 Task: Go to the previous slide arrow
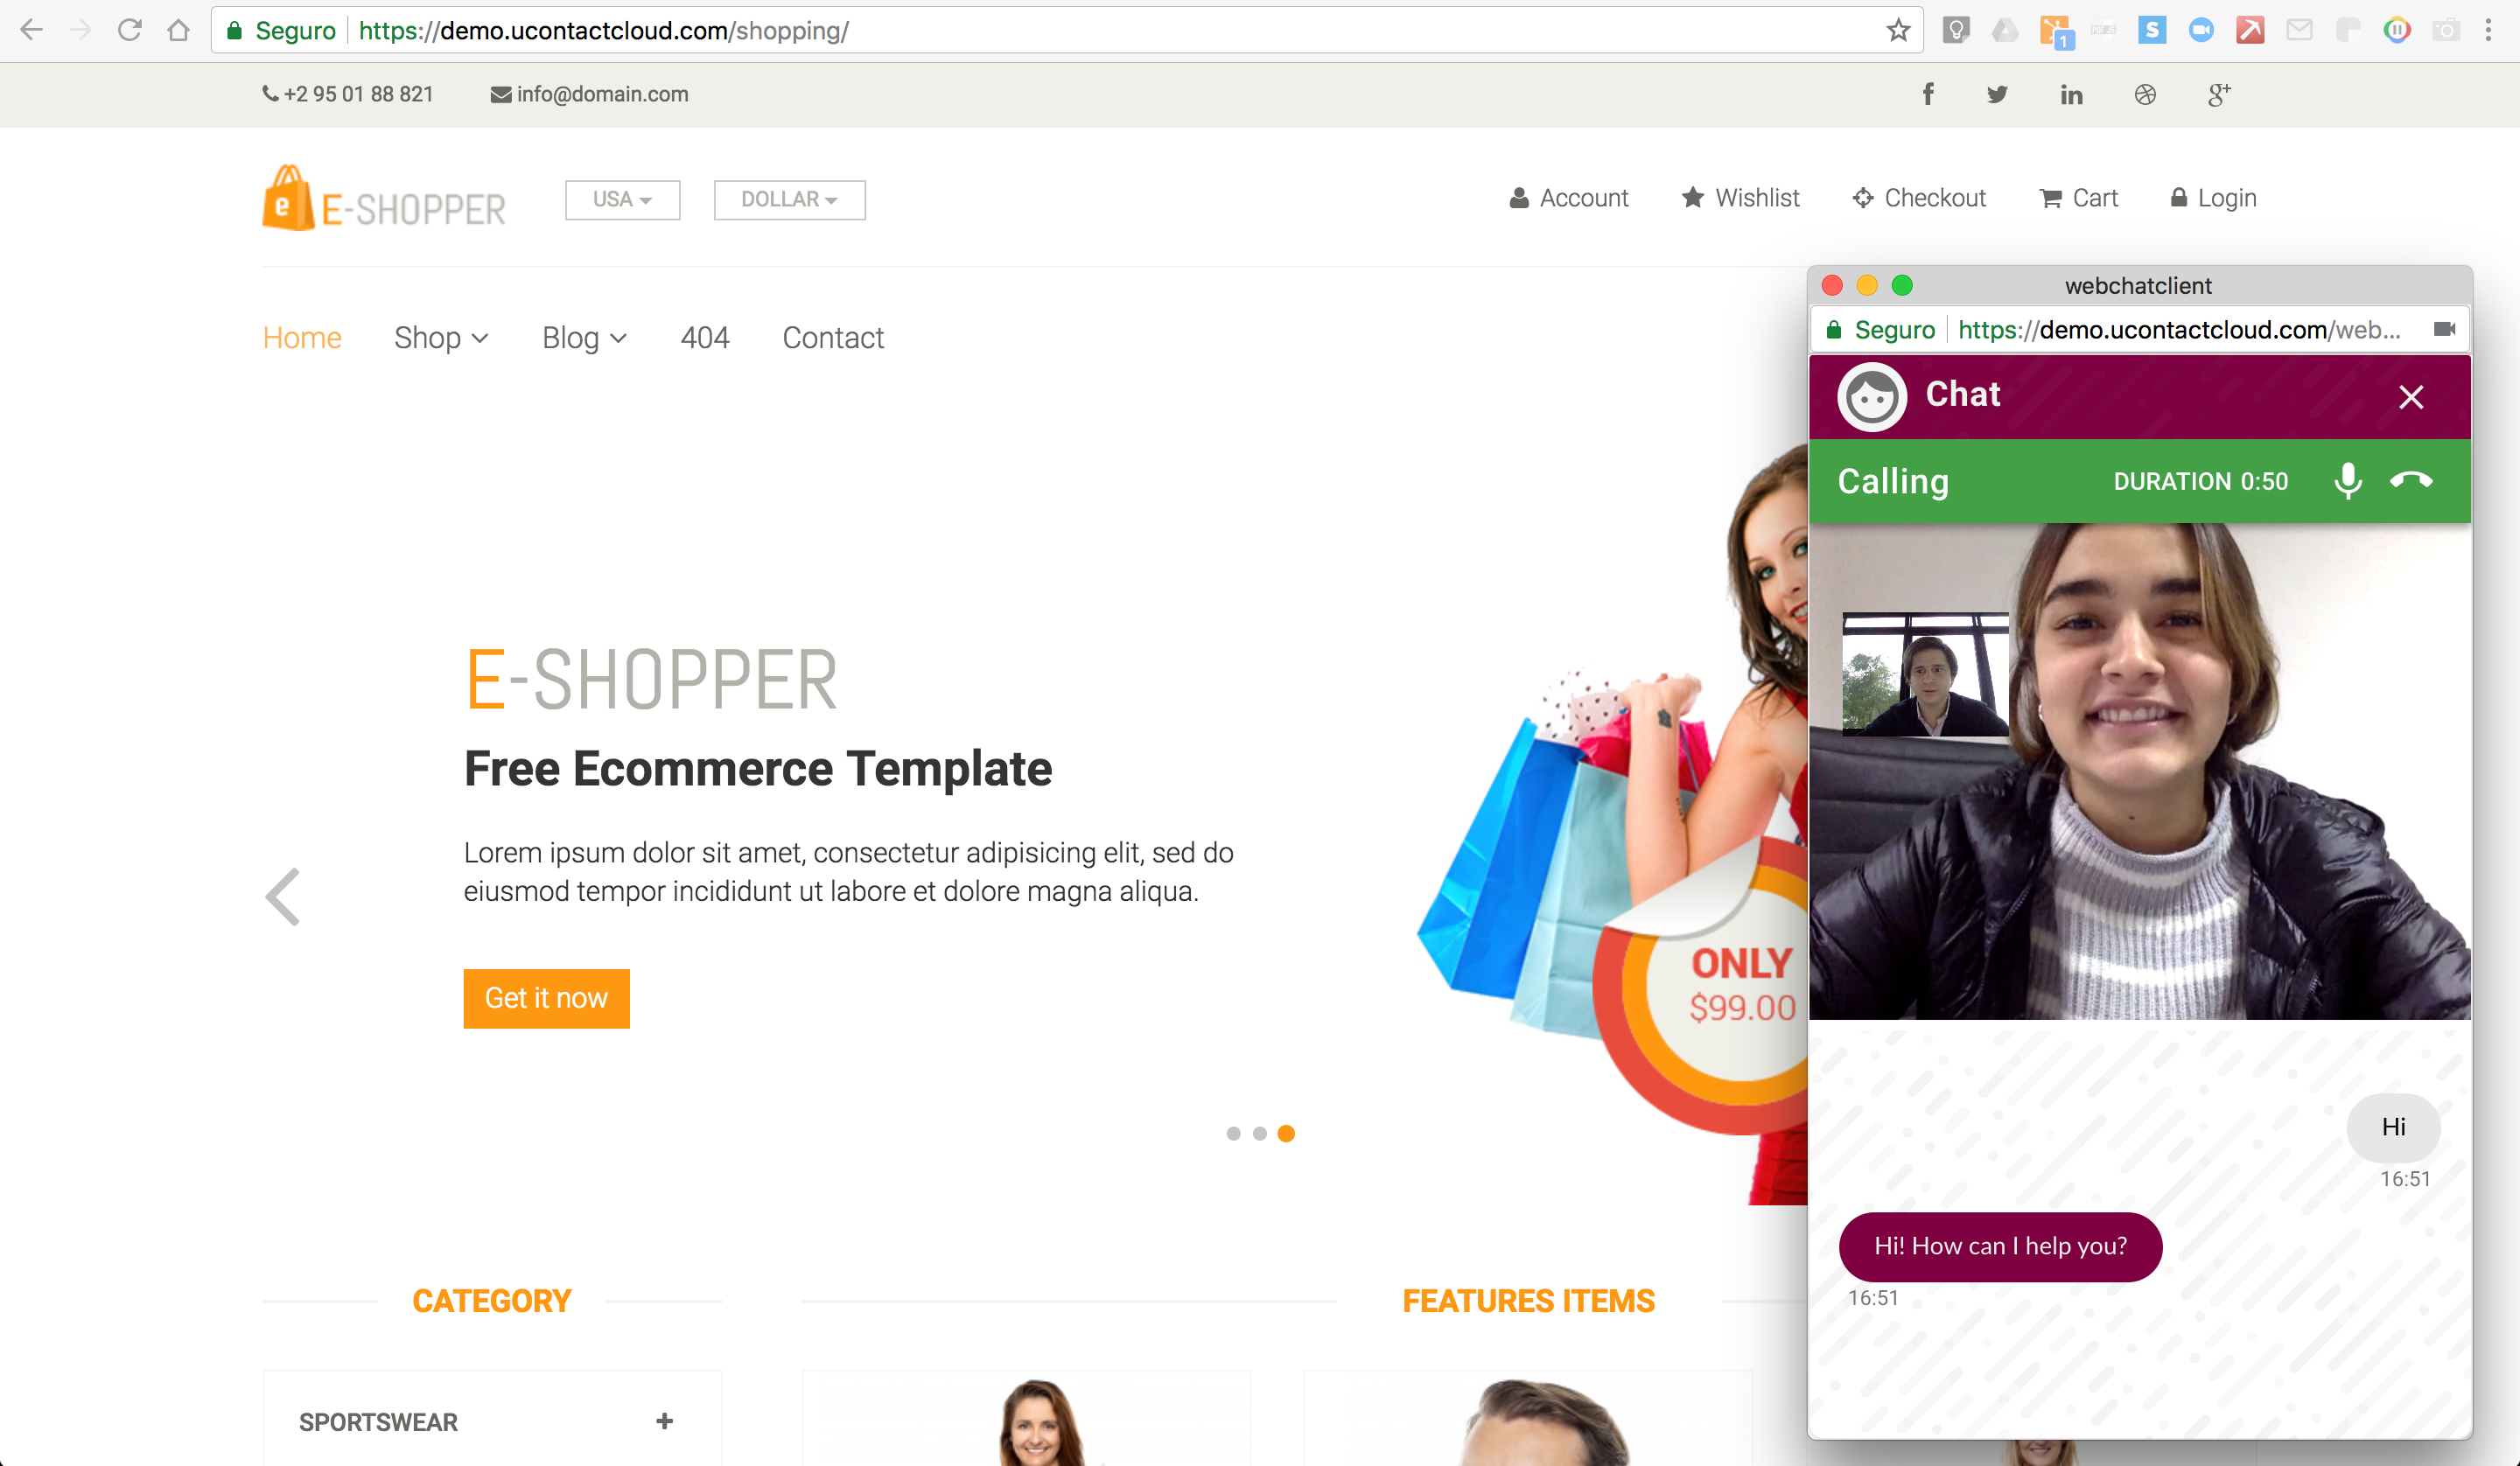(283, 896)
